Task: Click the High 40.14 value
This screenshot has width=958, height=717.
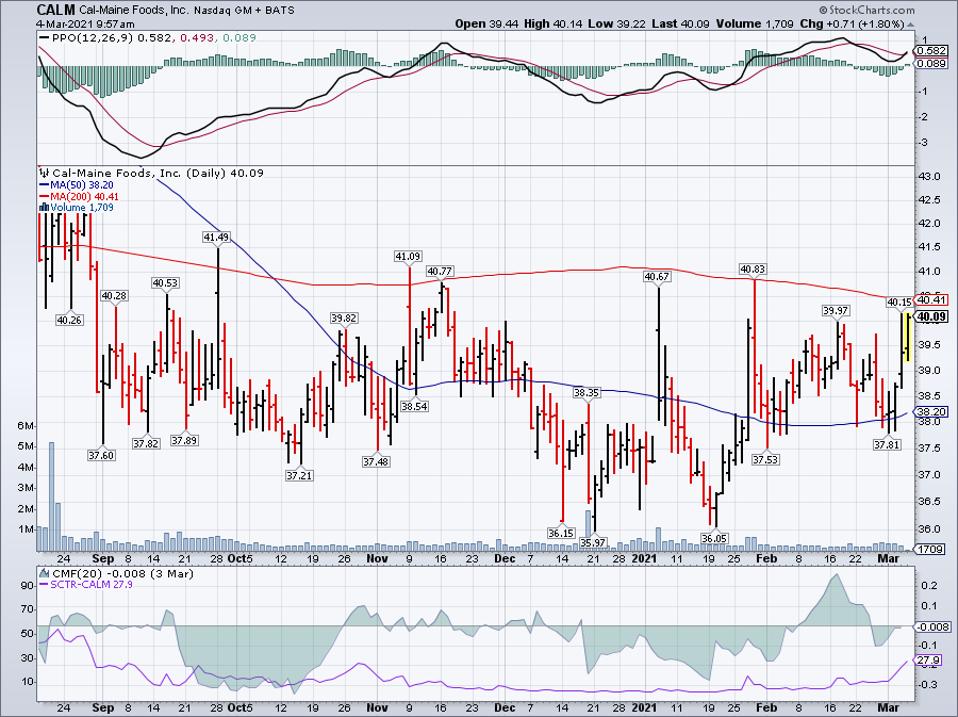Action: [x=554, y=24]
